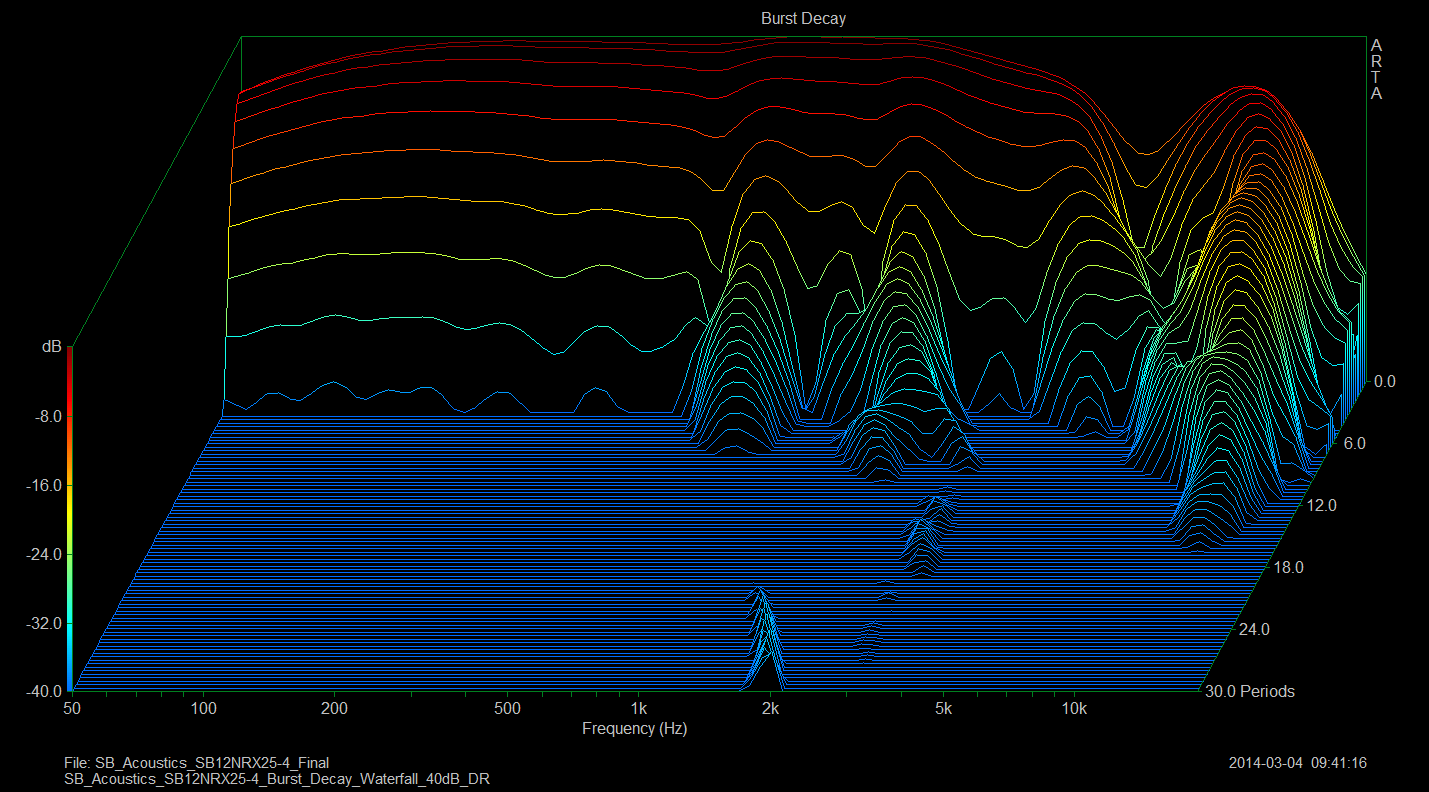This screenshot has width=1429, height=792.
Task: Select the -24.0 dB axis label
Action: (41, 554)
